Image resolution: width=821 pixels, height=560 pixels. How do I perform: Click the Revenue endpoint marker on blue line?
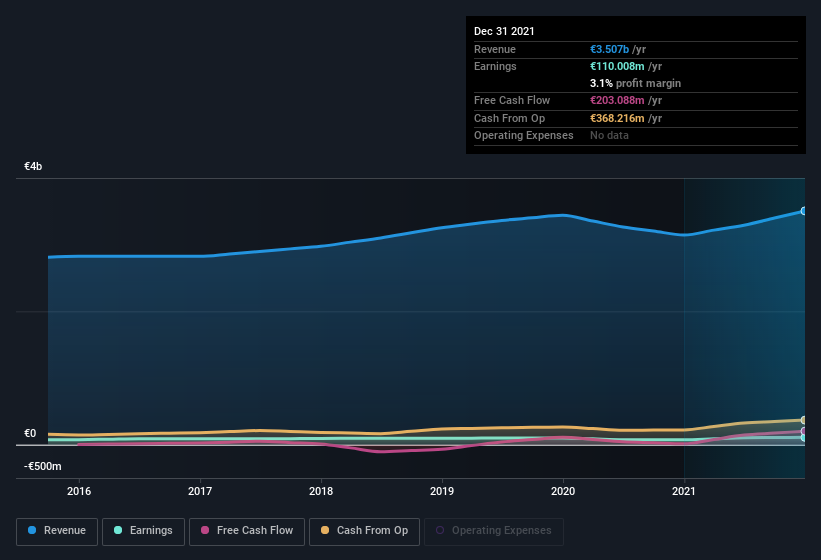pyautogui.click(x=804, y=211)
